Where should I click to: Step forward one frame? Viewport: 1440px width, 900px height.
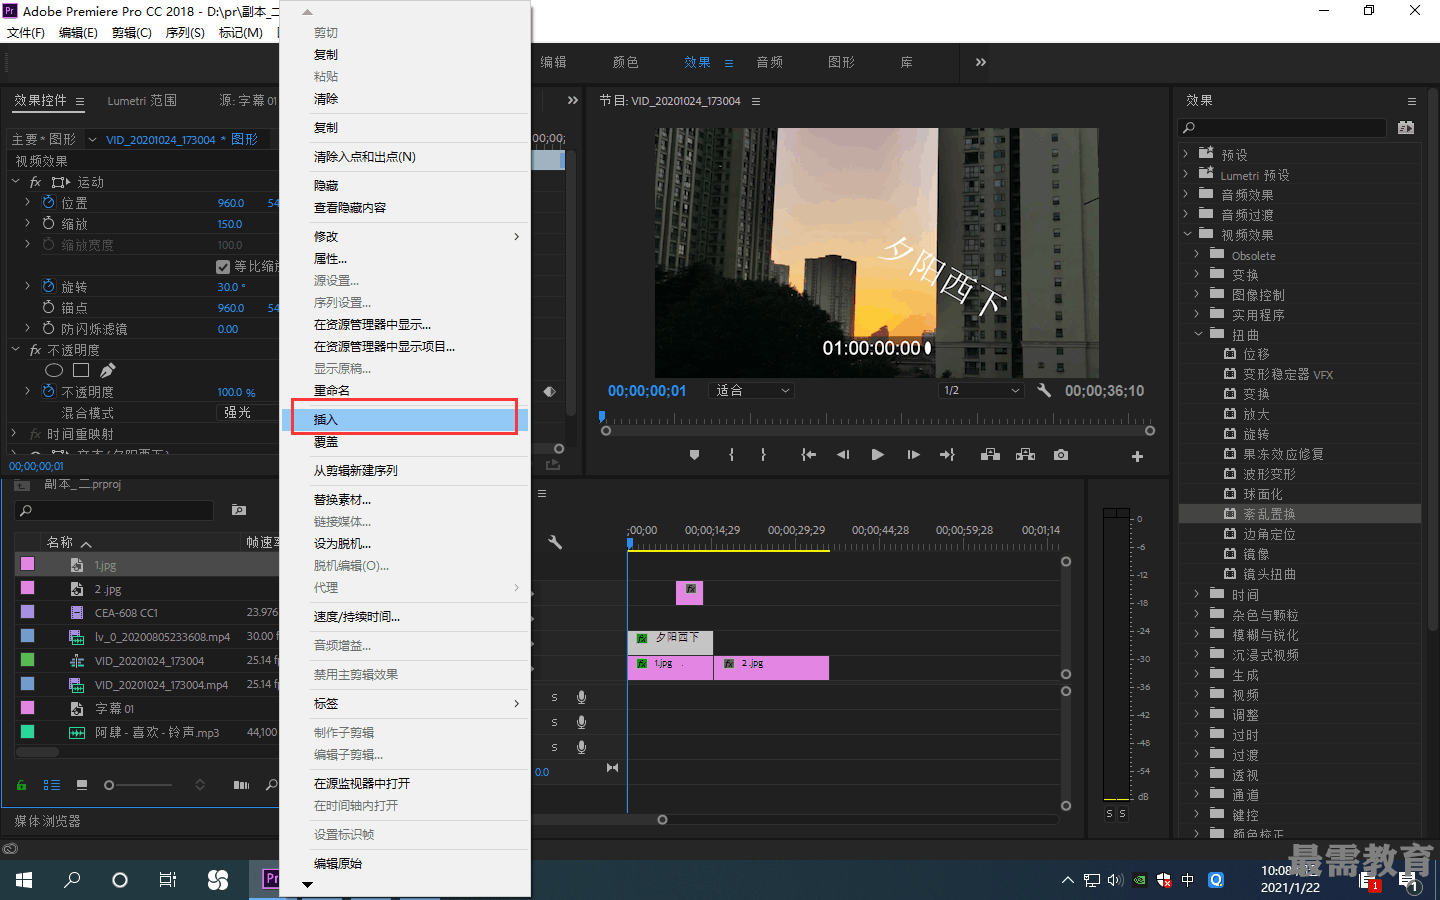click(x=913, y=455)
